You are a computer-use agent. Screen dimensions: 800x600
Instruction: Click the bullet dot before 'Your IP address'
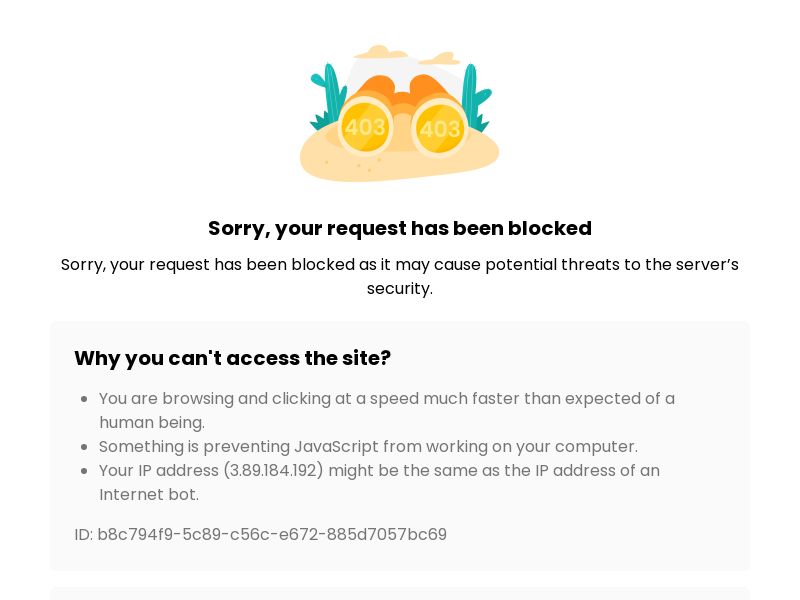86,471
